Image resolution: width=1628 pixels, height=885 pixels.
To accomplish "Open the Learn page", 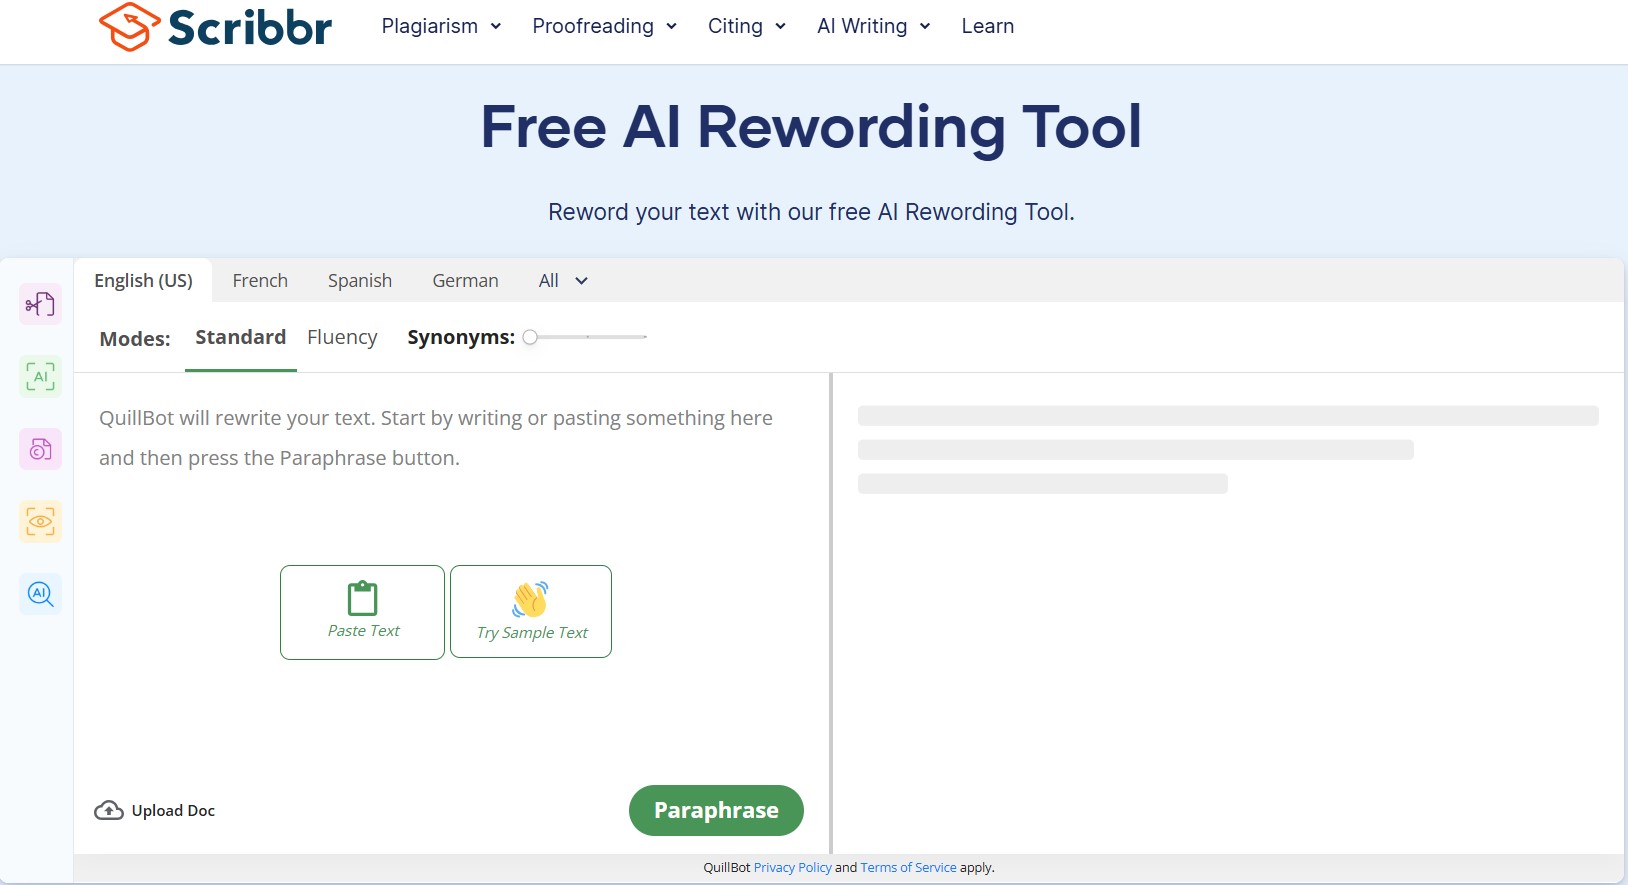I will coord(988,26).
